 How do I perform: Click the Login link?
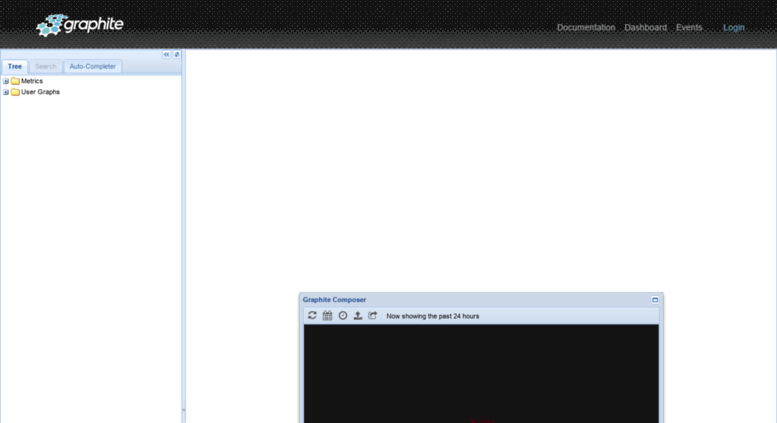coord(733,27)
